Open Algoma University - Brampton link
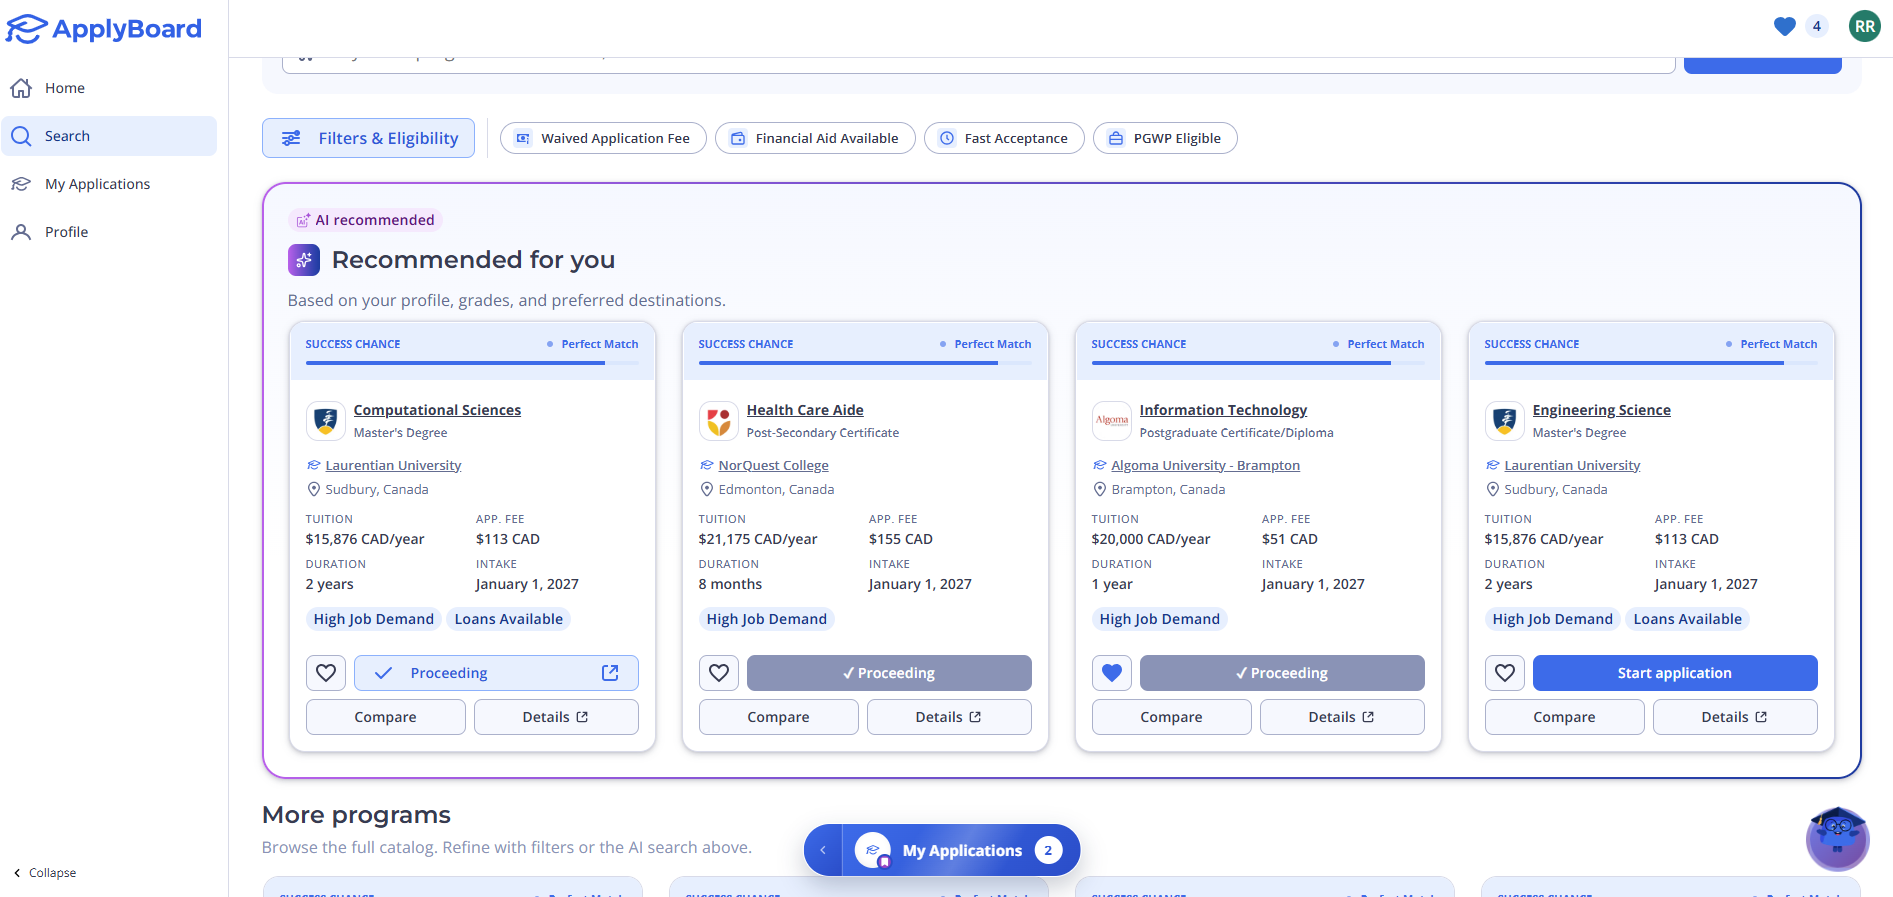 click(x=1205, y=465)
